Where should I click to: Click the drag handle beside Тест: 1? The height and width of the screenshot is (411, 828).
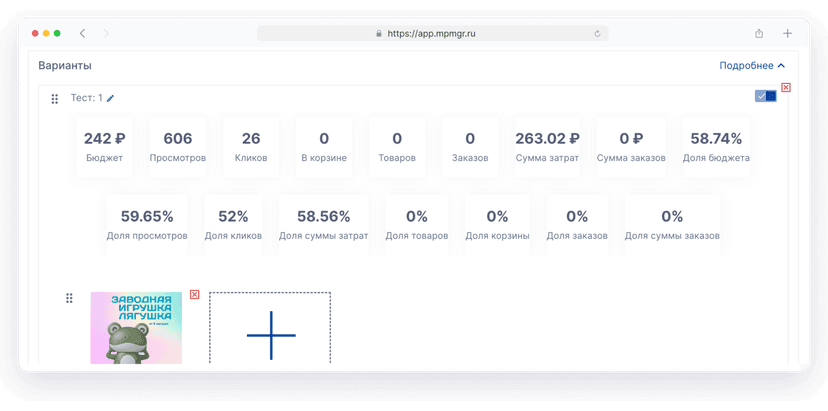(55, 99)
